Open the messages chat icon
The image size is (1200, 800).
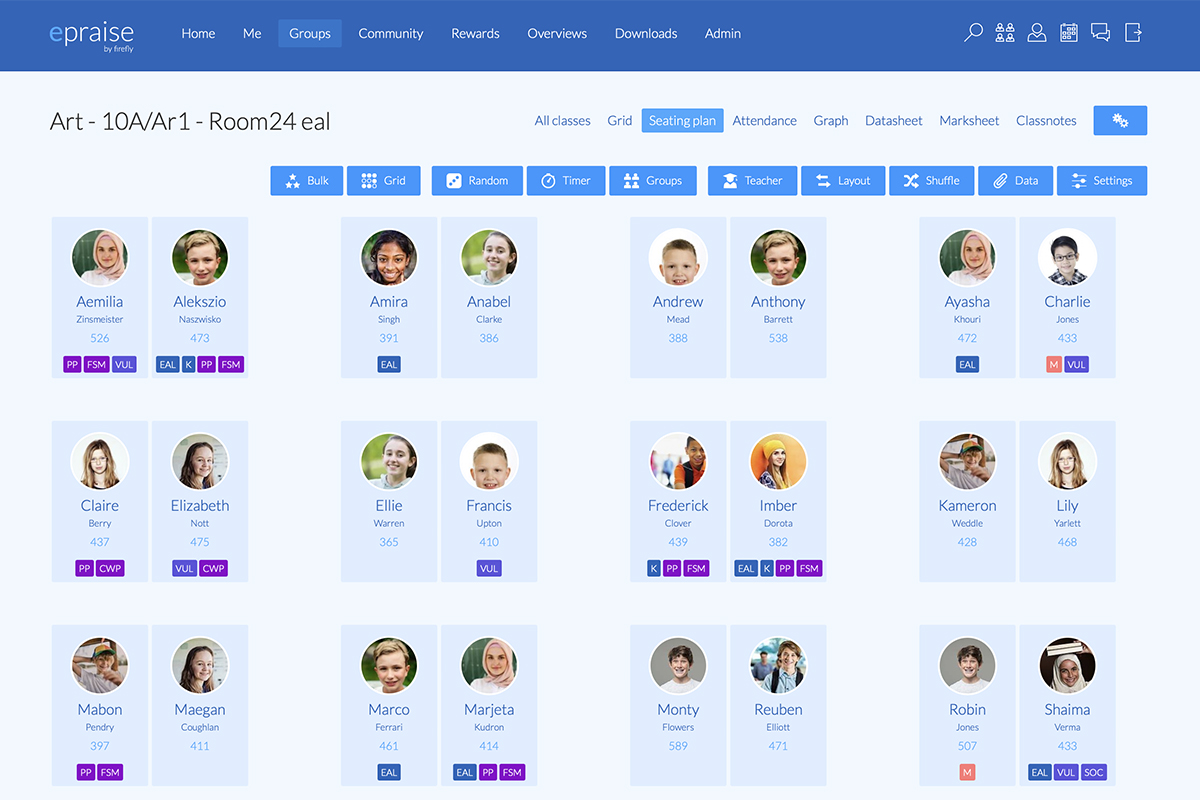[x=1100, y=33]
